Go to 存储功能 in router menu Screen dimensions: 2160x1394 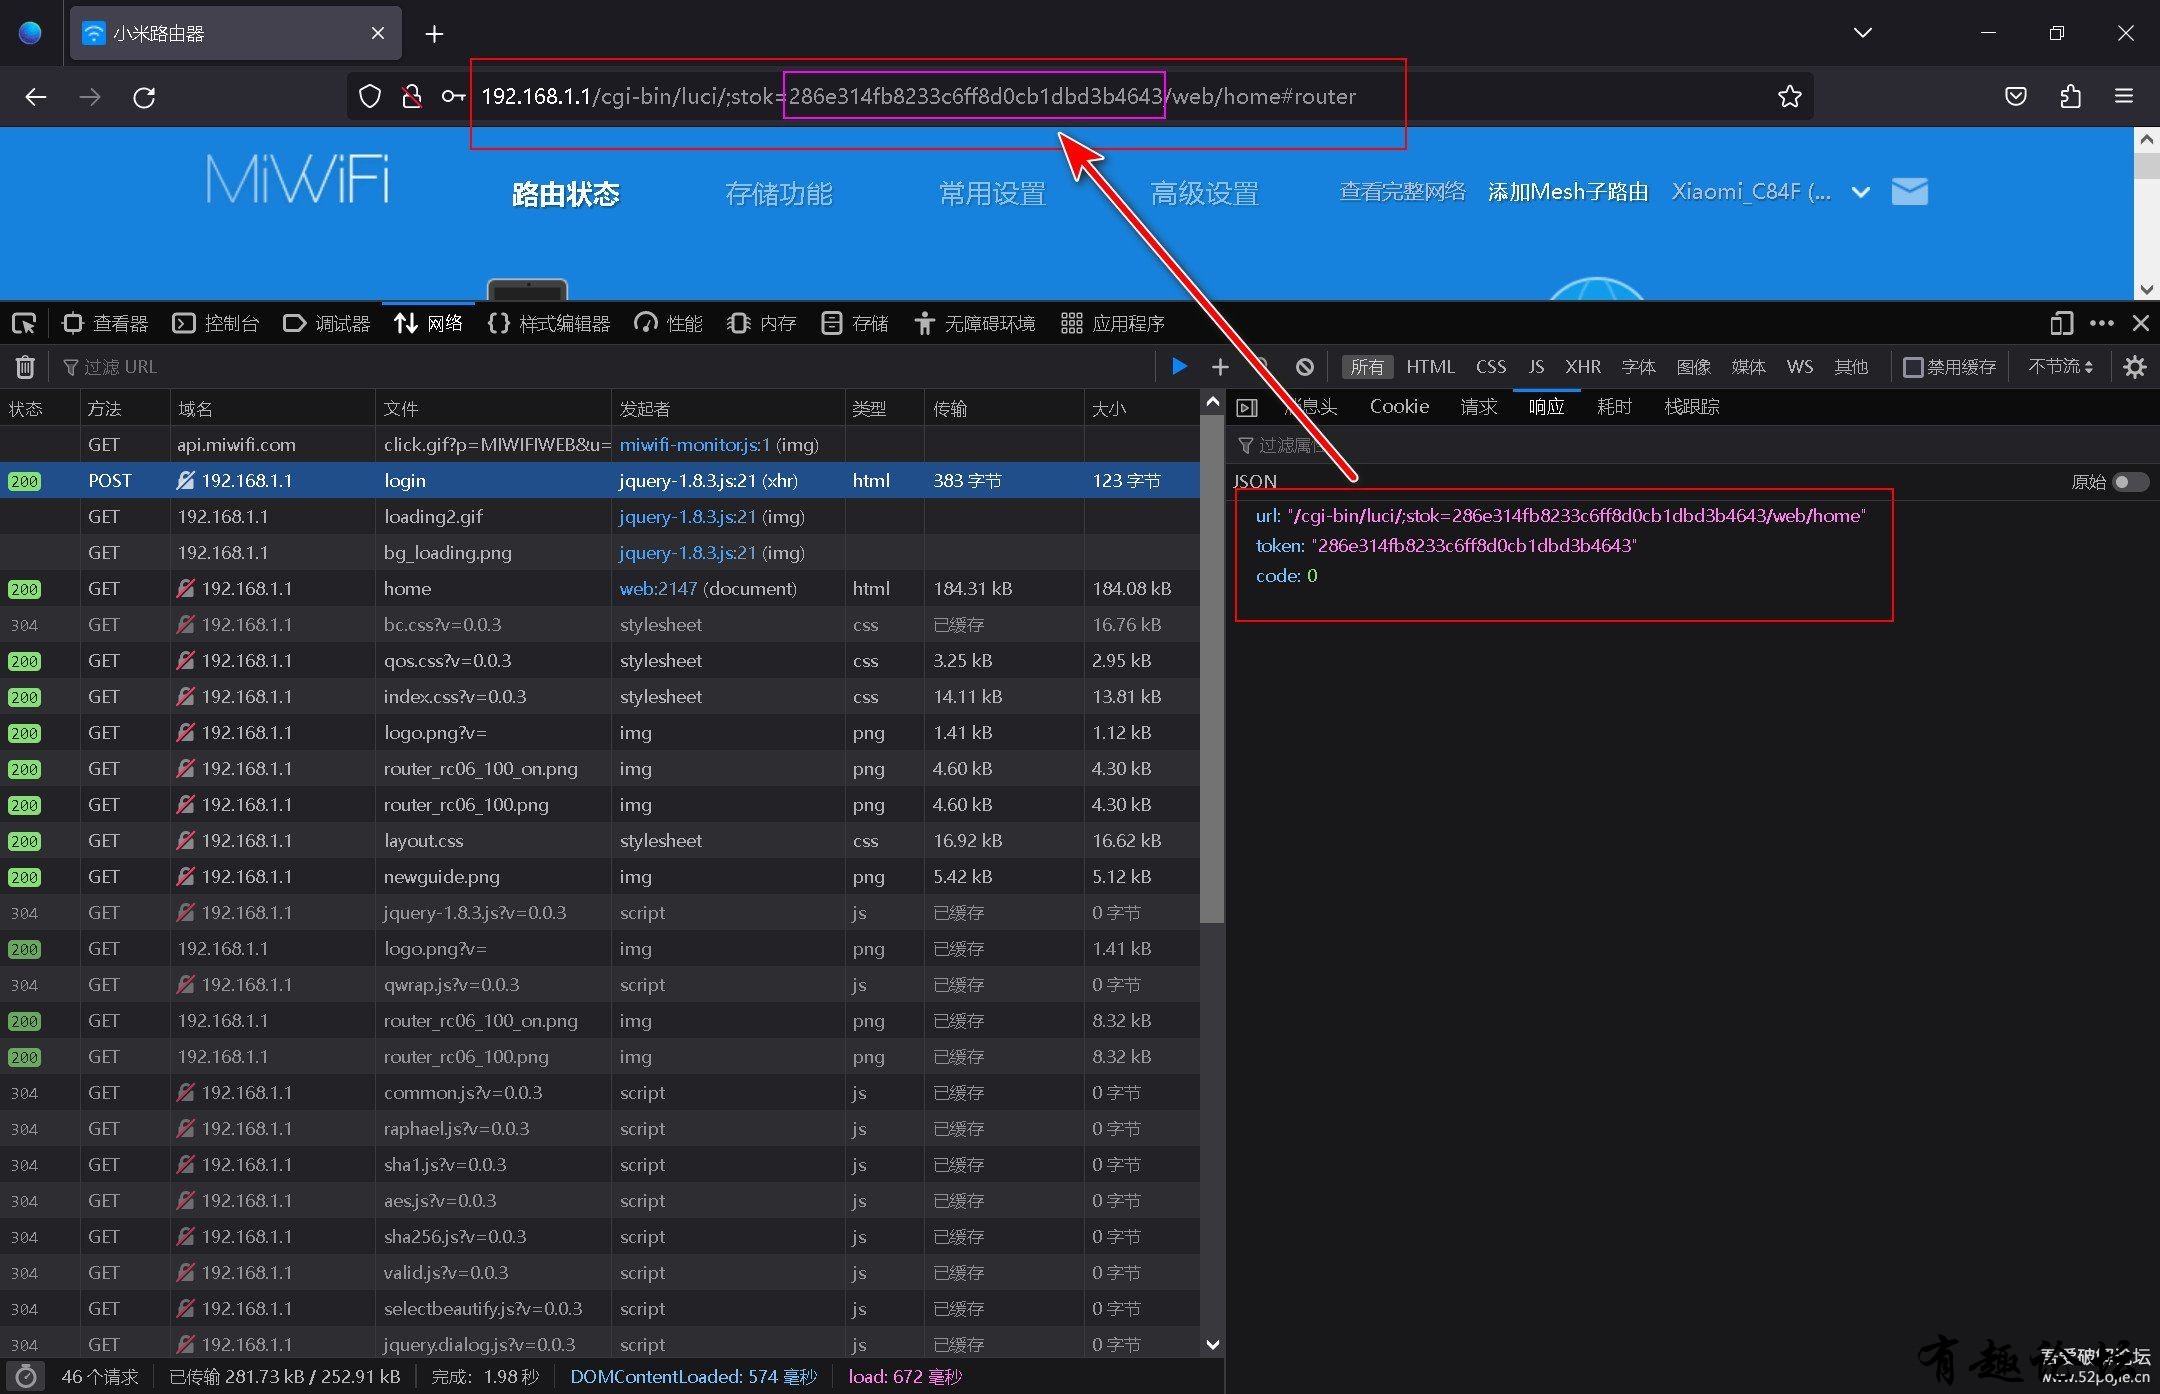pyautogui.click(x=778, y=193)
